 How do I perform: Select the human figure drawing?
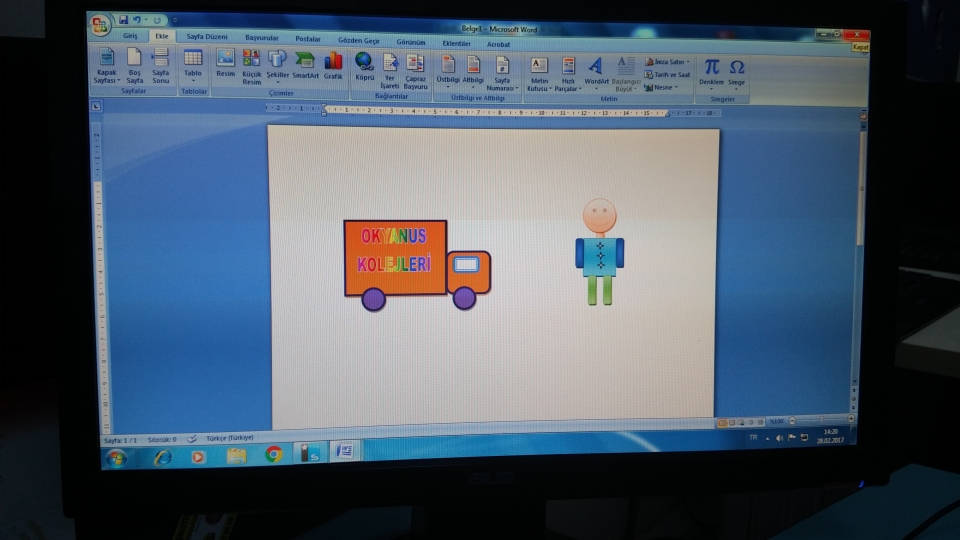click(x=599, y=252)
